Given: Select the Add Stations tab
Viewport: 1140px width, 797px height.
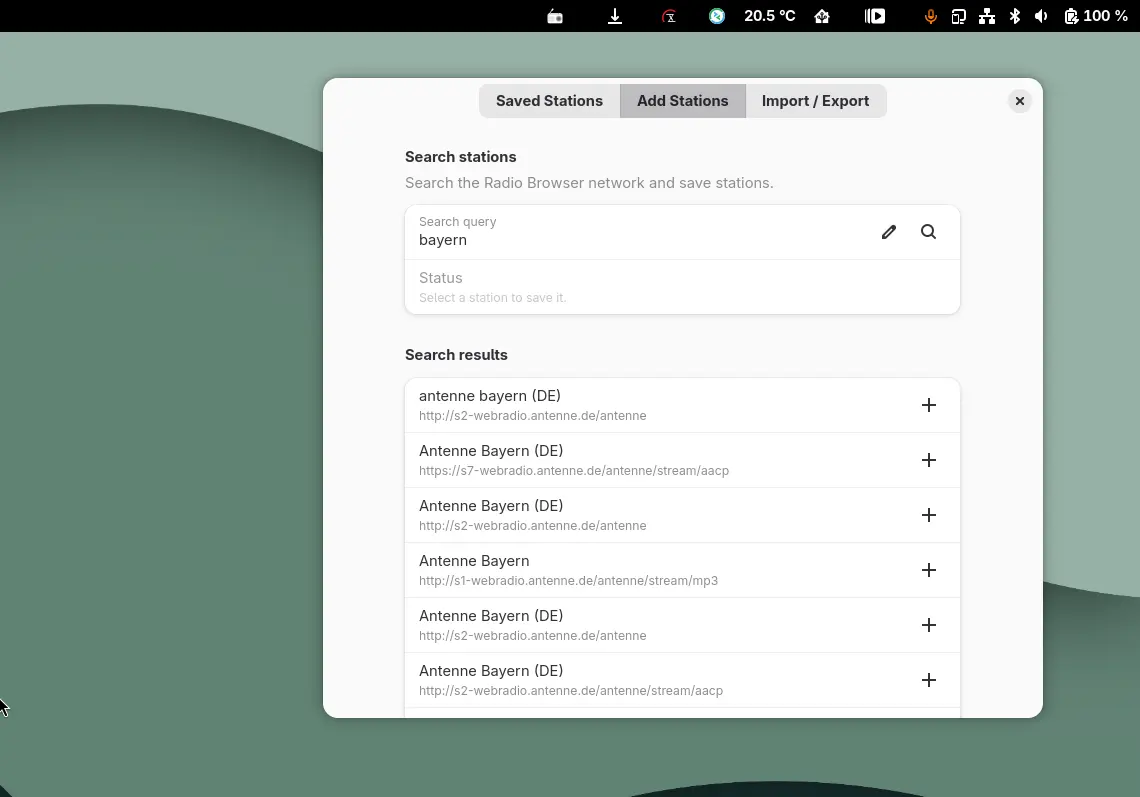Looking at the screenshot, I should [x=682, y=101].
